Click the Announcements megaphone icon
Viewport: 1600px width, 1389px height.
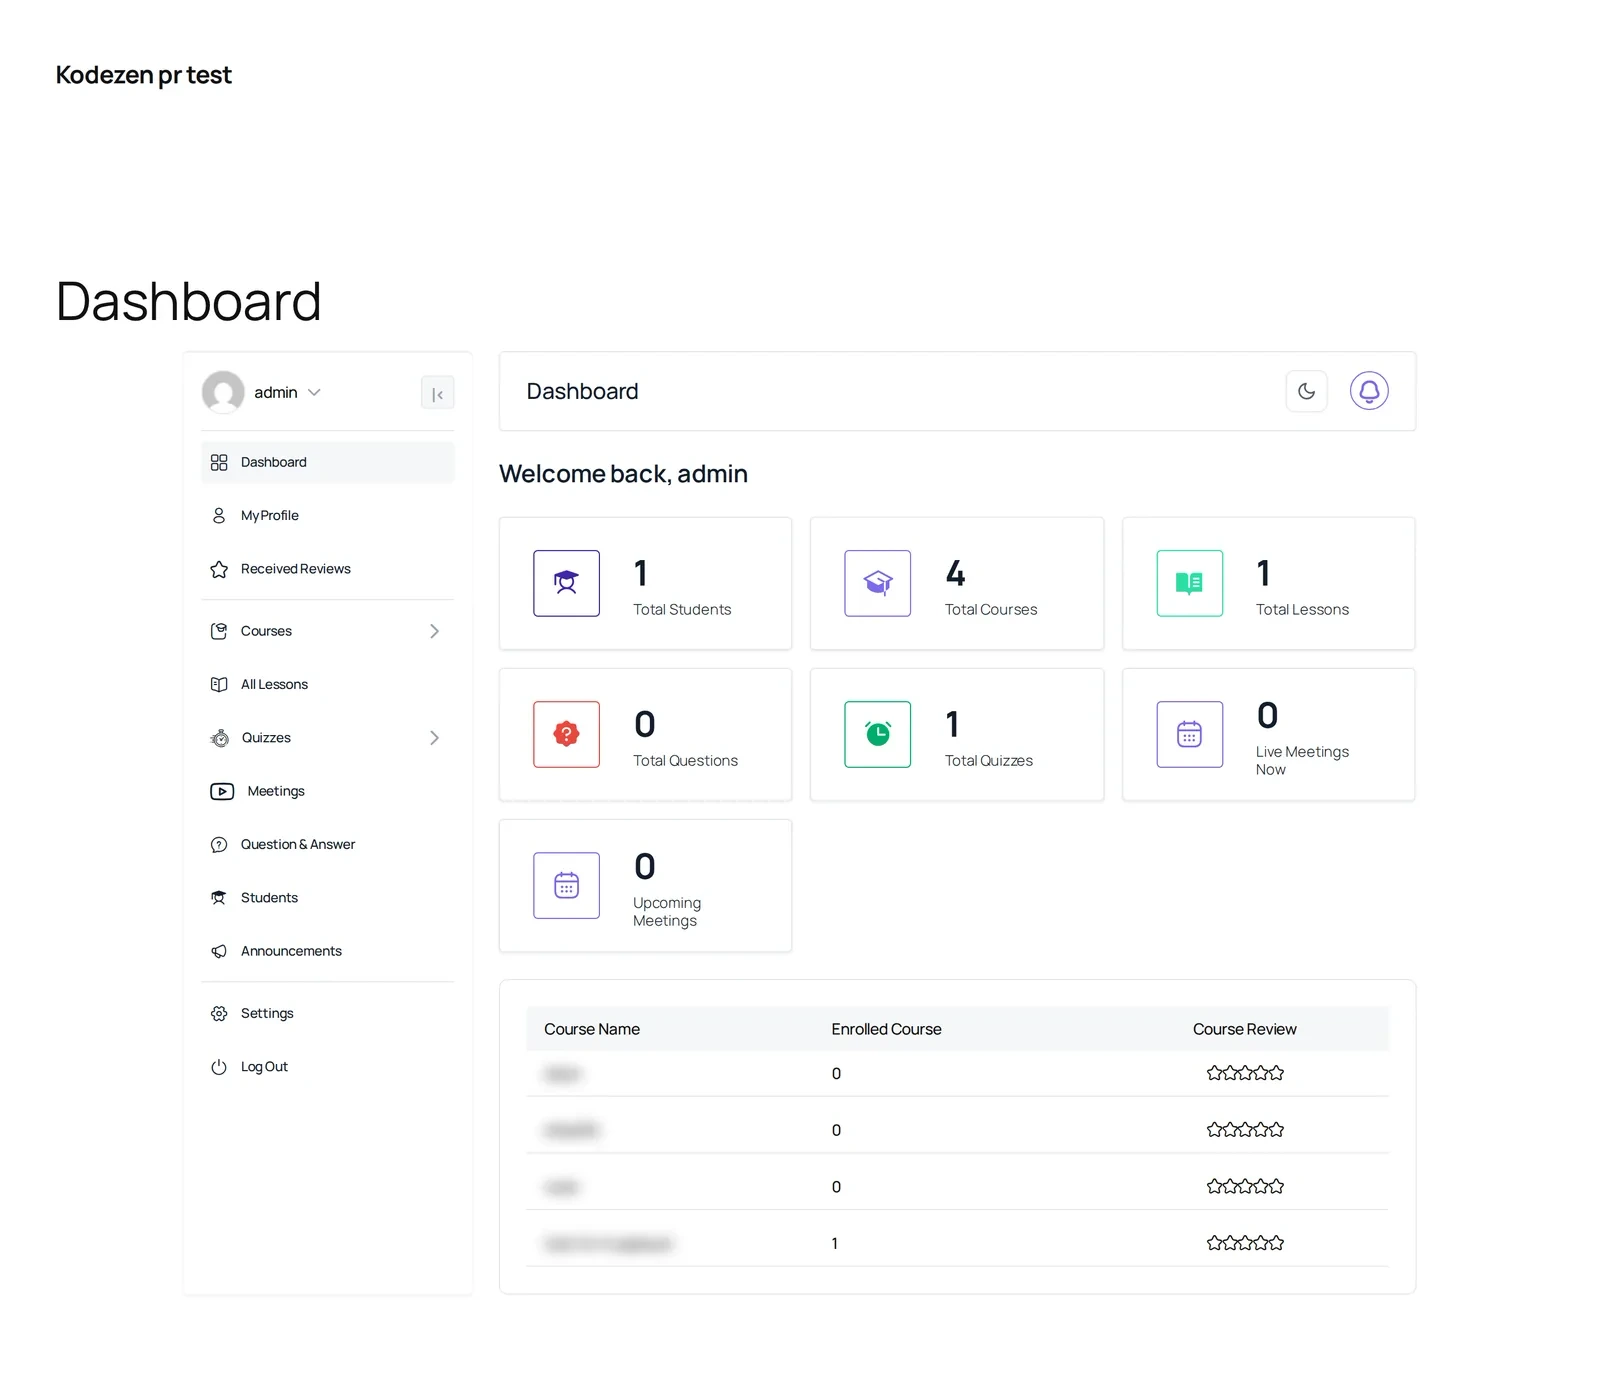219,951
